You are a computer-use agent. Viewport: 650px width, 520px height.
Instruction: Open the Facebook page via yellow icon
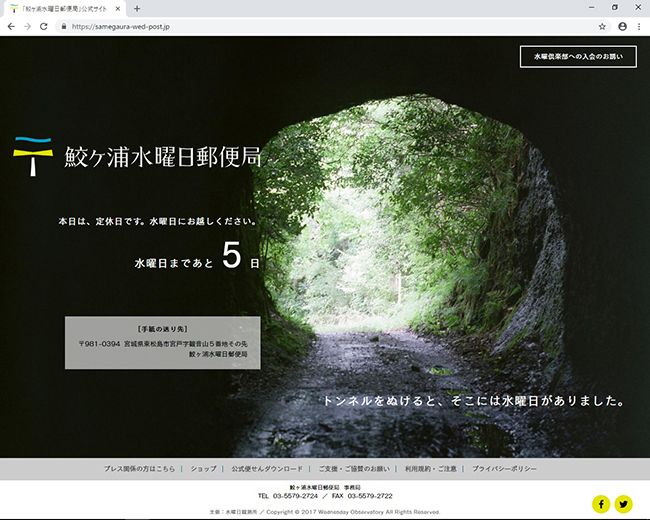coord(600,503)
